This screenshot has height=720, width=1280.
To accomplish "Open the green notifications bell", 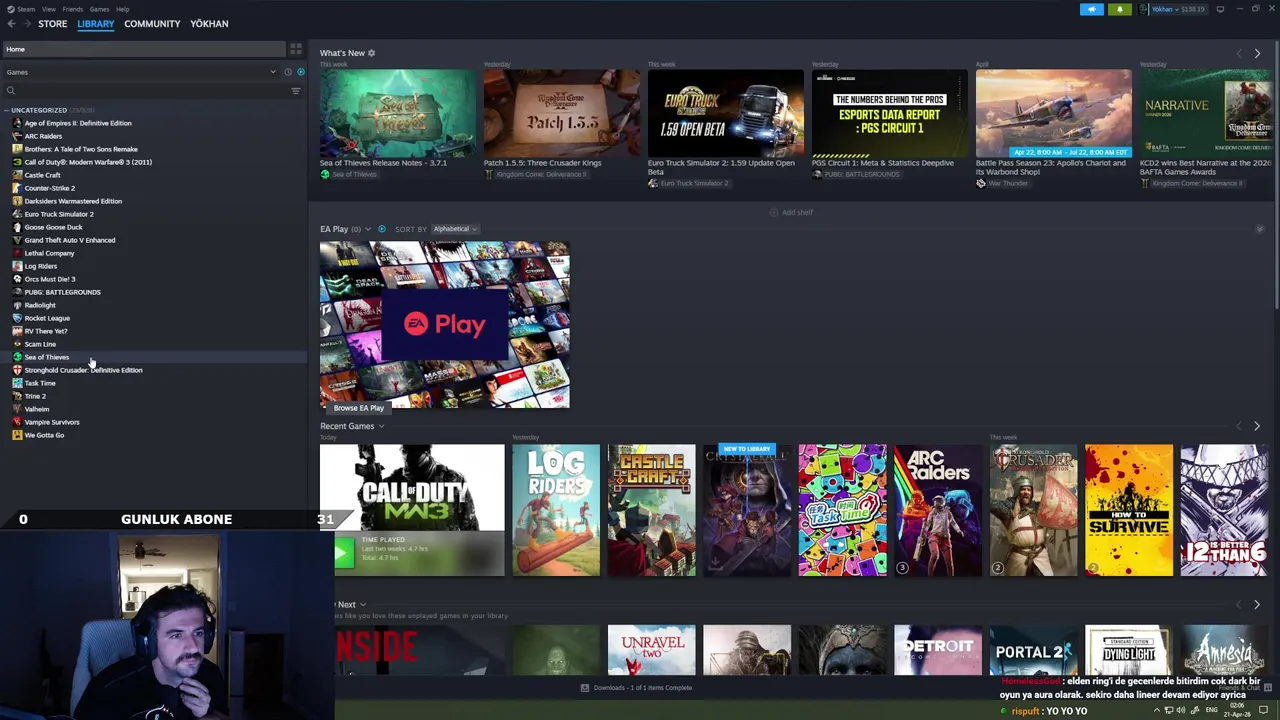I will click(x=1119, y=9).
